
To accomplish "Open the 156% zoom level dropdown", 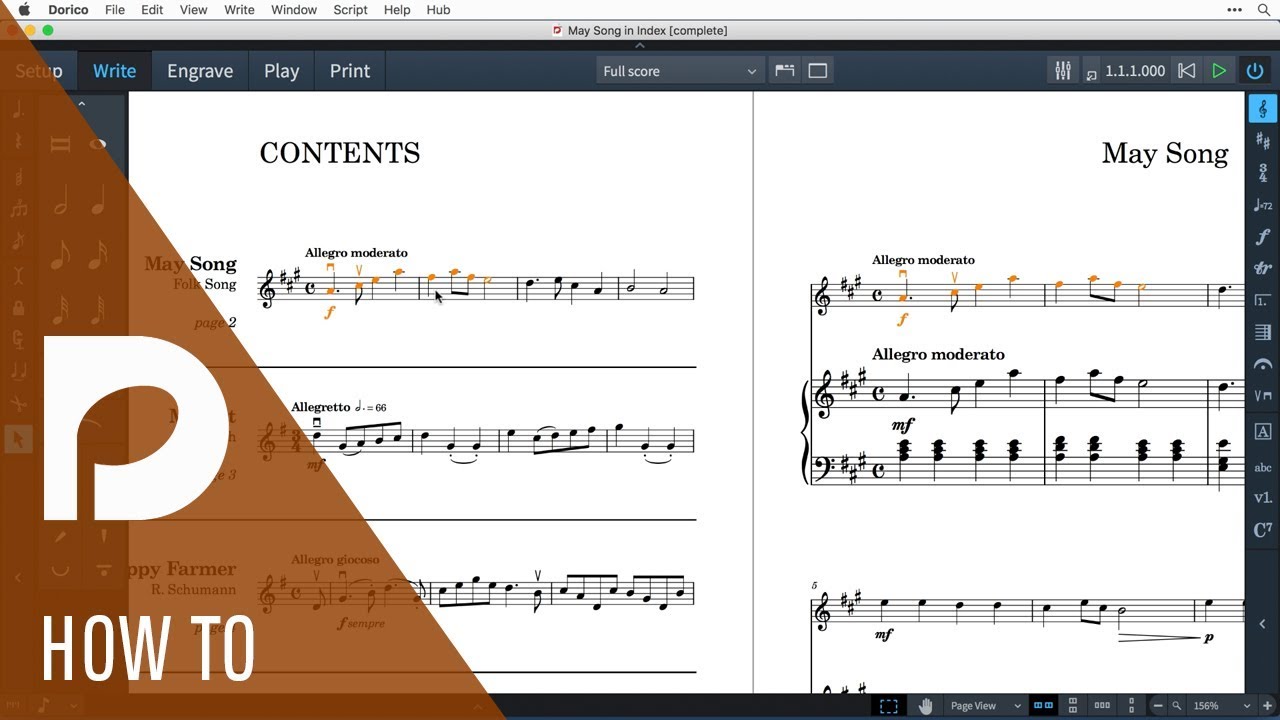I will (x=1222, y=706).
